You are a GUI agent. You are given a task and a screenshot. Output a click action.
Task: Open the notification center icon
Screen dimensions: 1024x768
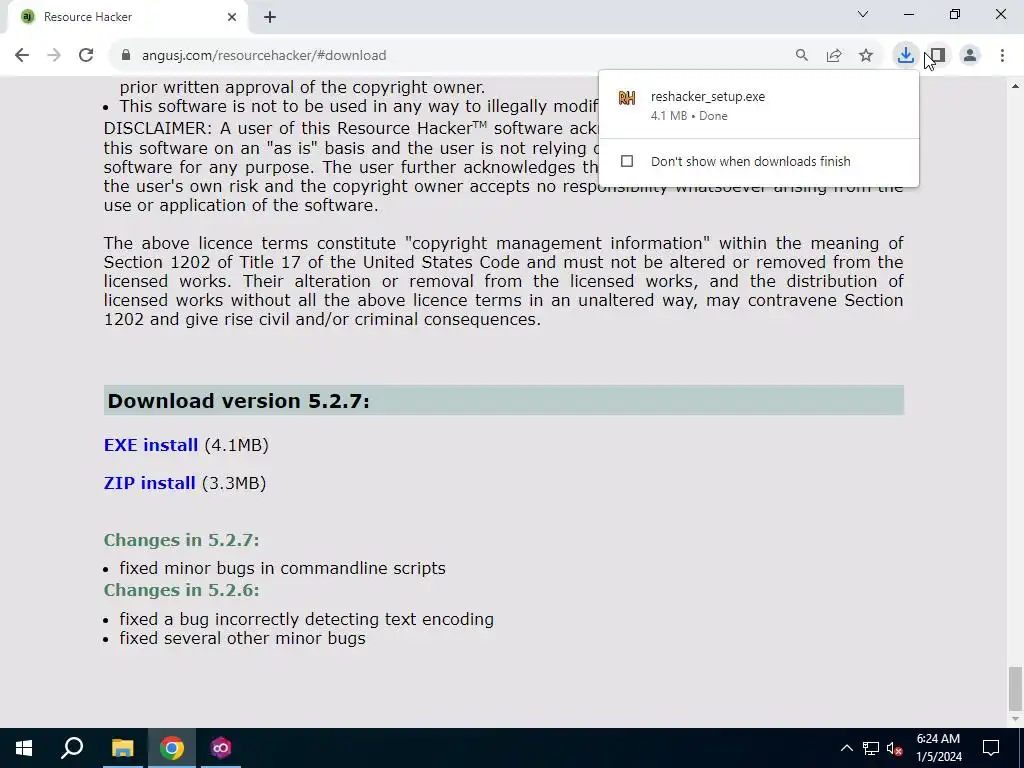[x=991, y=748]
